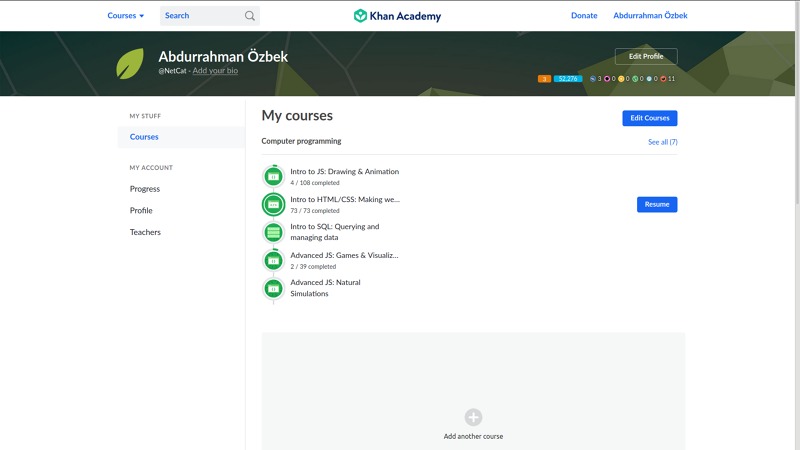Click the Computer programming heading
800x450 pixels.
point(301,141)
